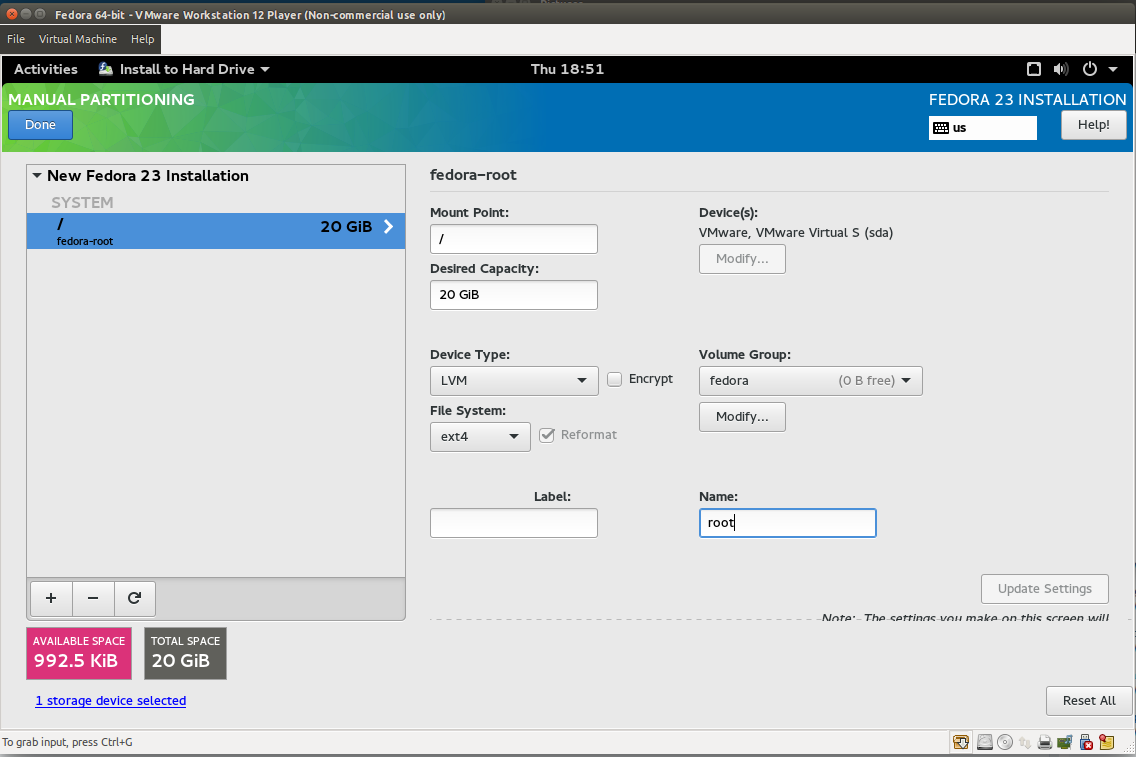Click the SYSTEM group heading

tap(82, 203)
